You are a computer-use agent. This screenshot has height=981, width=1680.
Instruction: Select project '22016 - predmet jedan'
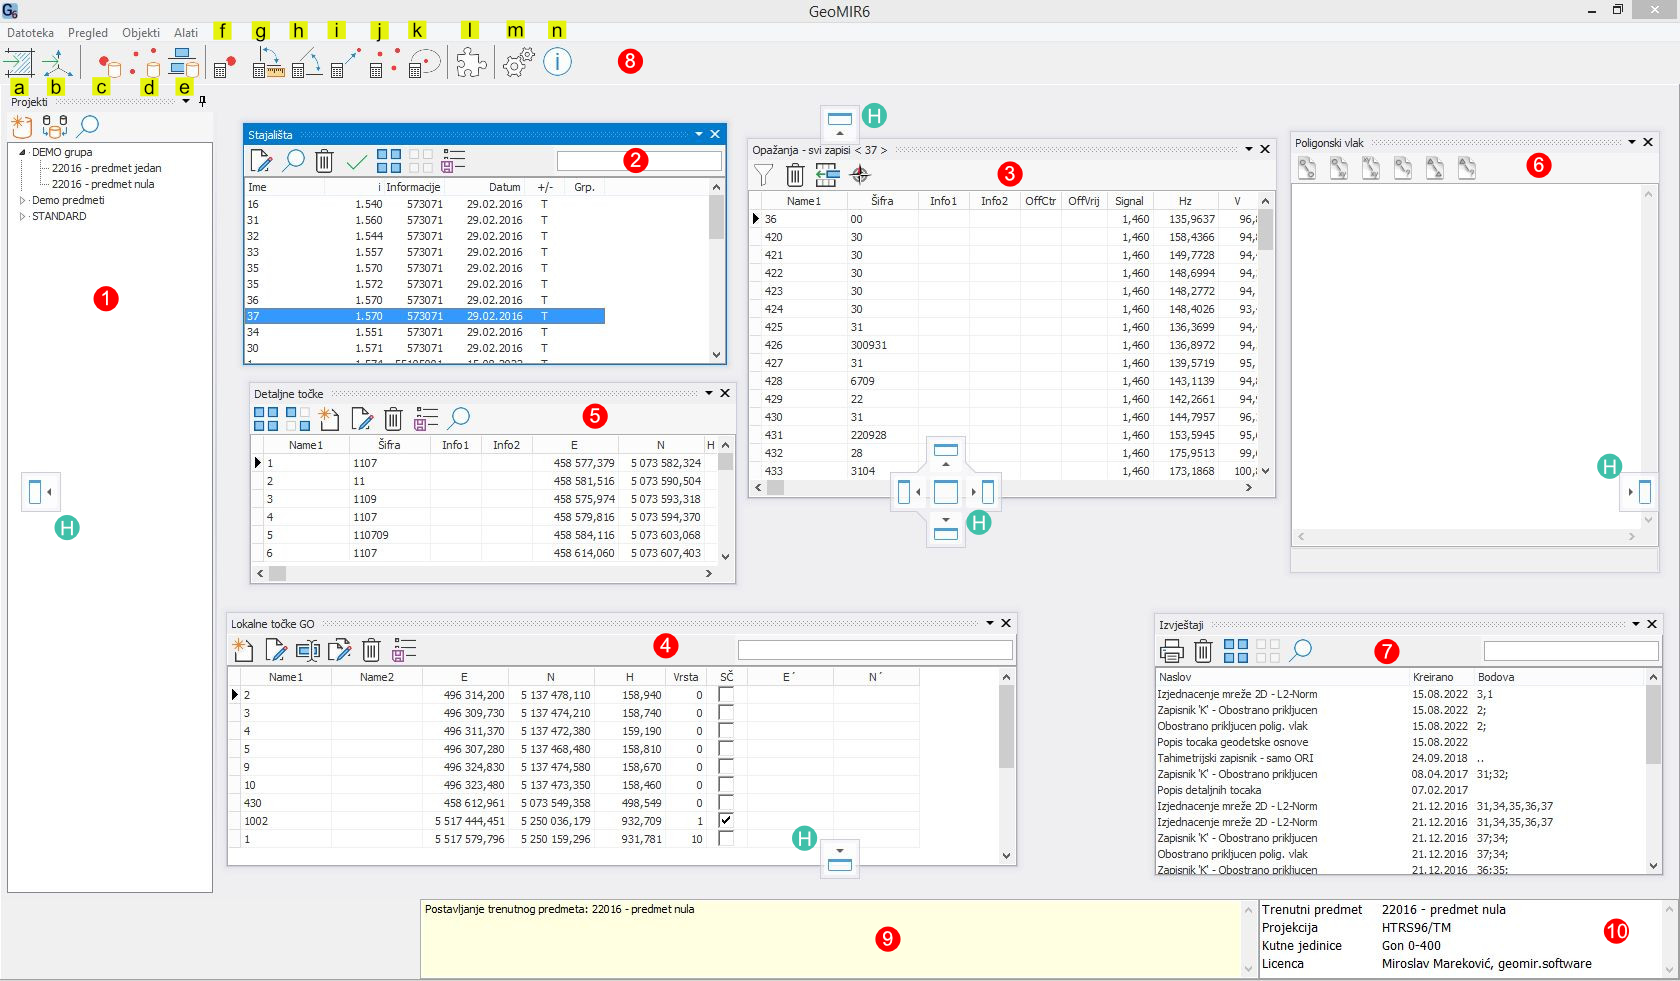pyautogui.click(x=106, y=169)
